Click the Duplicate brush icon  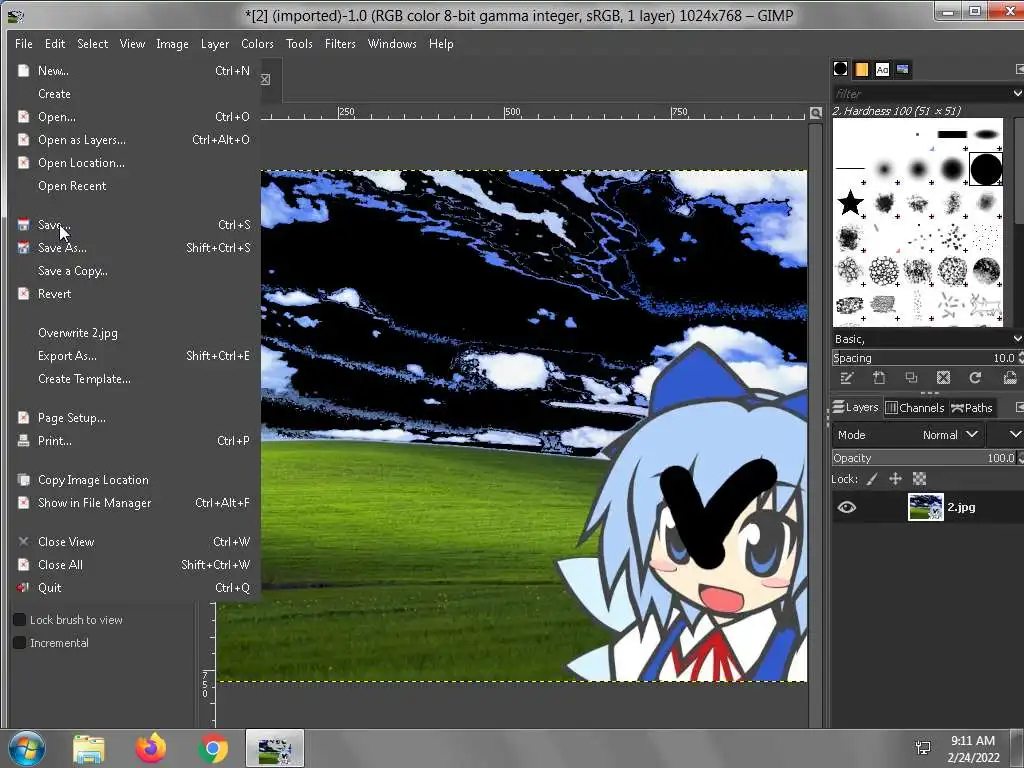911,378
